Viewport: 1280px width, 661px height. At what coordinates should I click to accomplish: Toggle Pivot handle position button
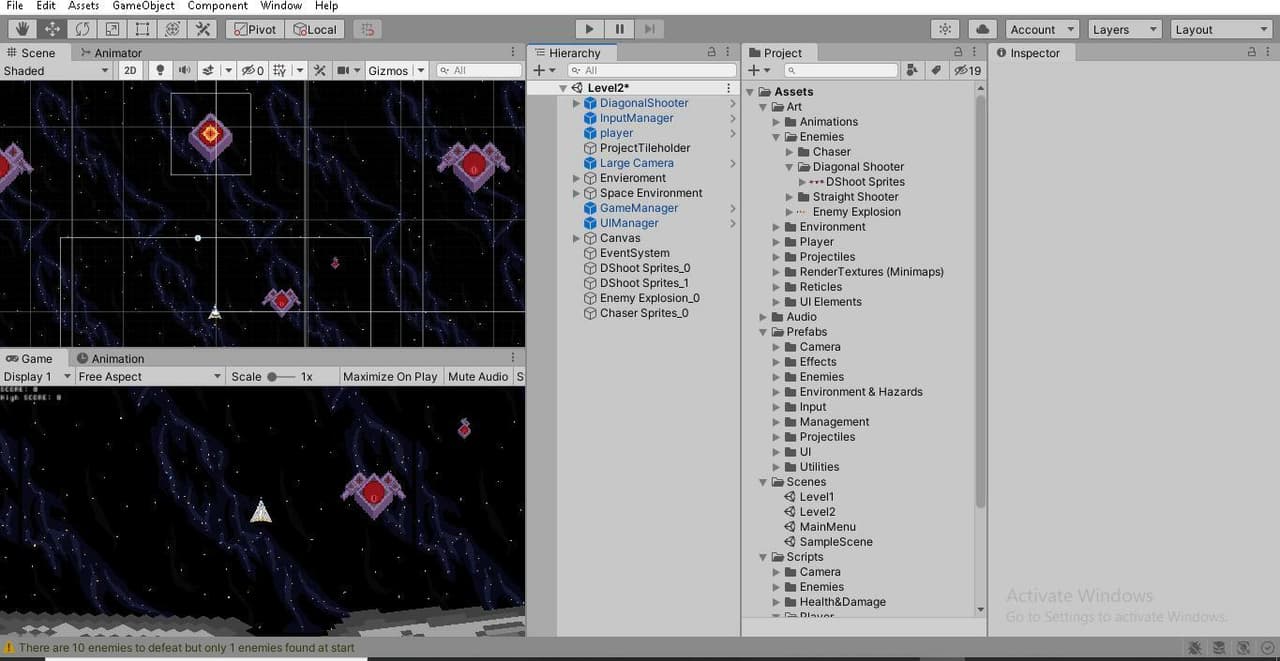[x=254, y=29]
